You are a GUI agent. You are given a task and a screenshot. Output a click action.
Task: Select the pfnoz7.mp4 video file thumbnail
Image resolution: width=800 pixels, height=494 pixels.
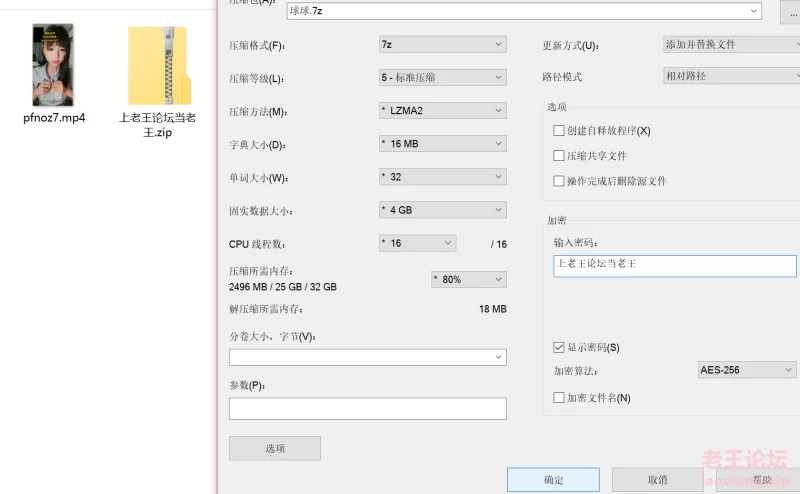(x=53, y=65)
